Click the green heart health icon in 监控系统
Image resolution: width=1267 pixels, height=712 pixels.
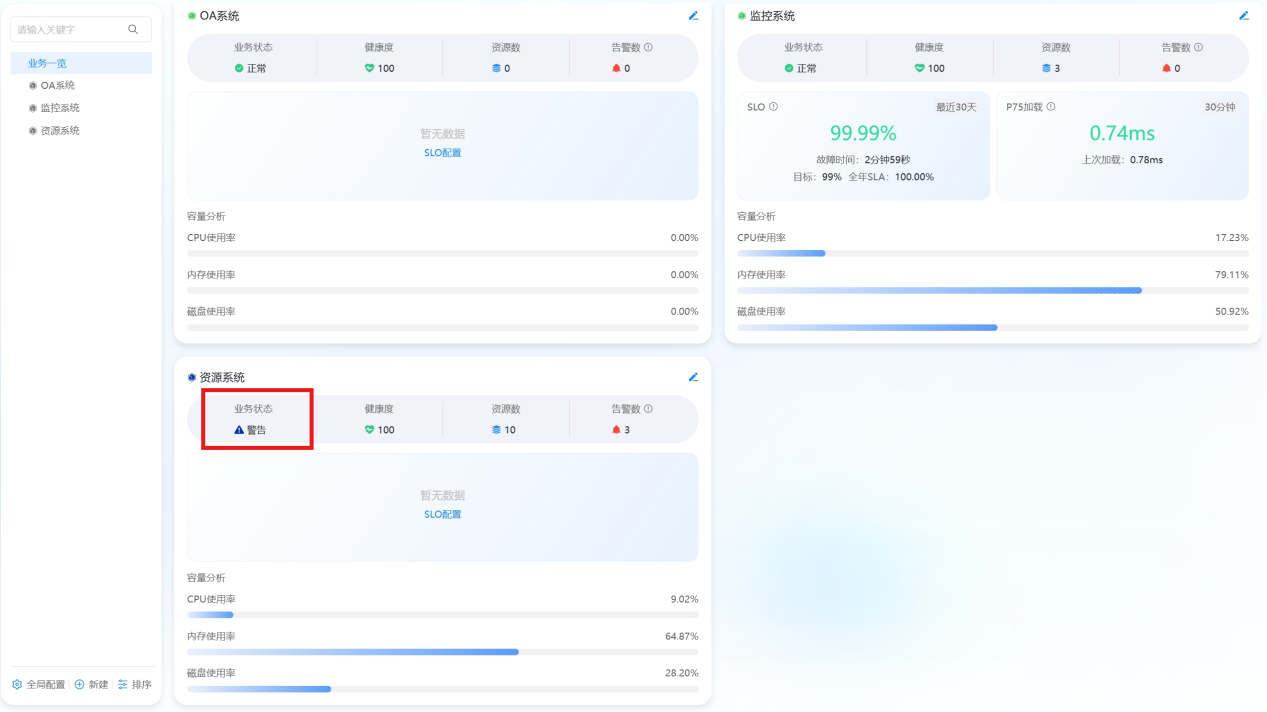[x=919, y=68]
